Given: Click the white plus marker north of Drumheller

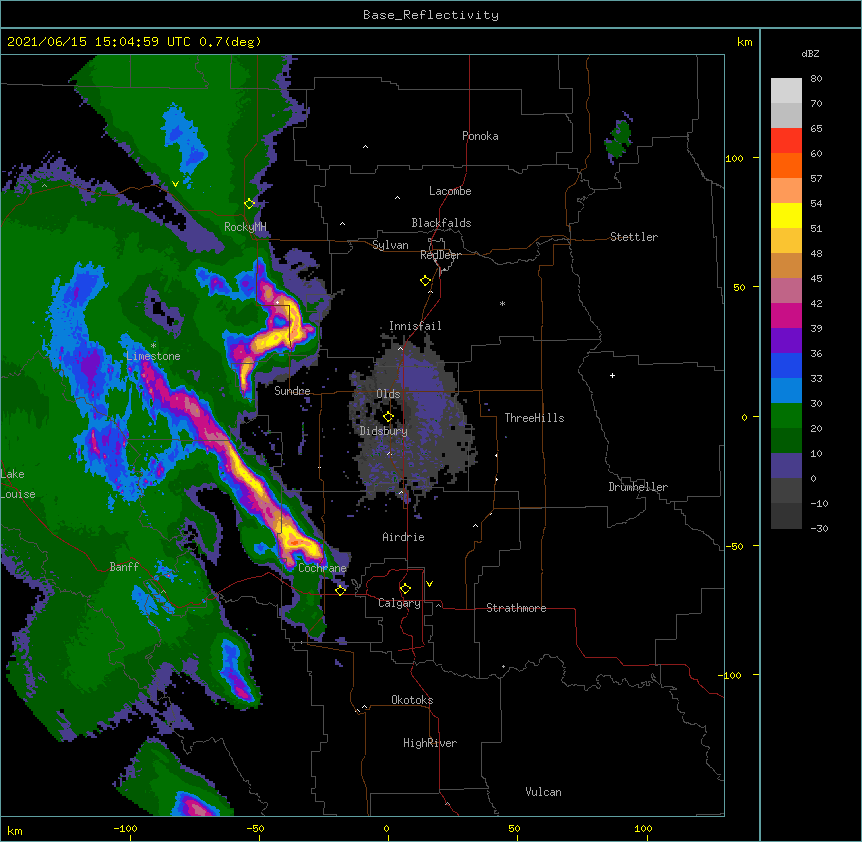Looking at the screenshot, I should click(612, 375).
